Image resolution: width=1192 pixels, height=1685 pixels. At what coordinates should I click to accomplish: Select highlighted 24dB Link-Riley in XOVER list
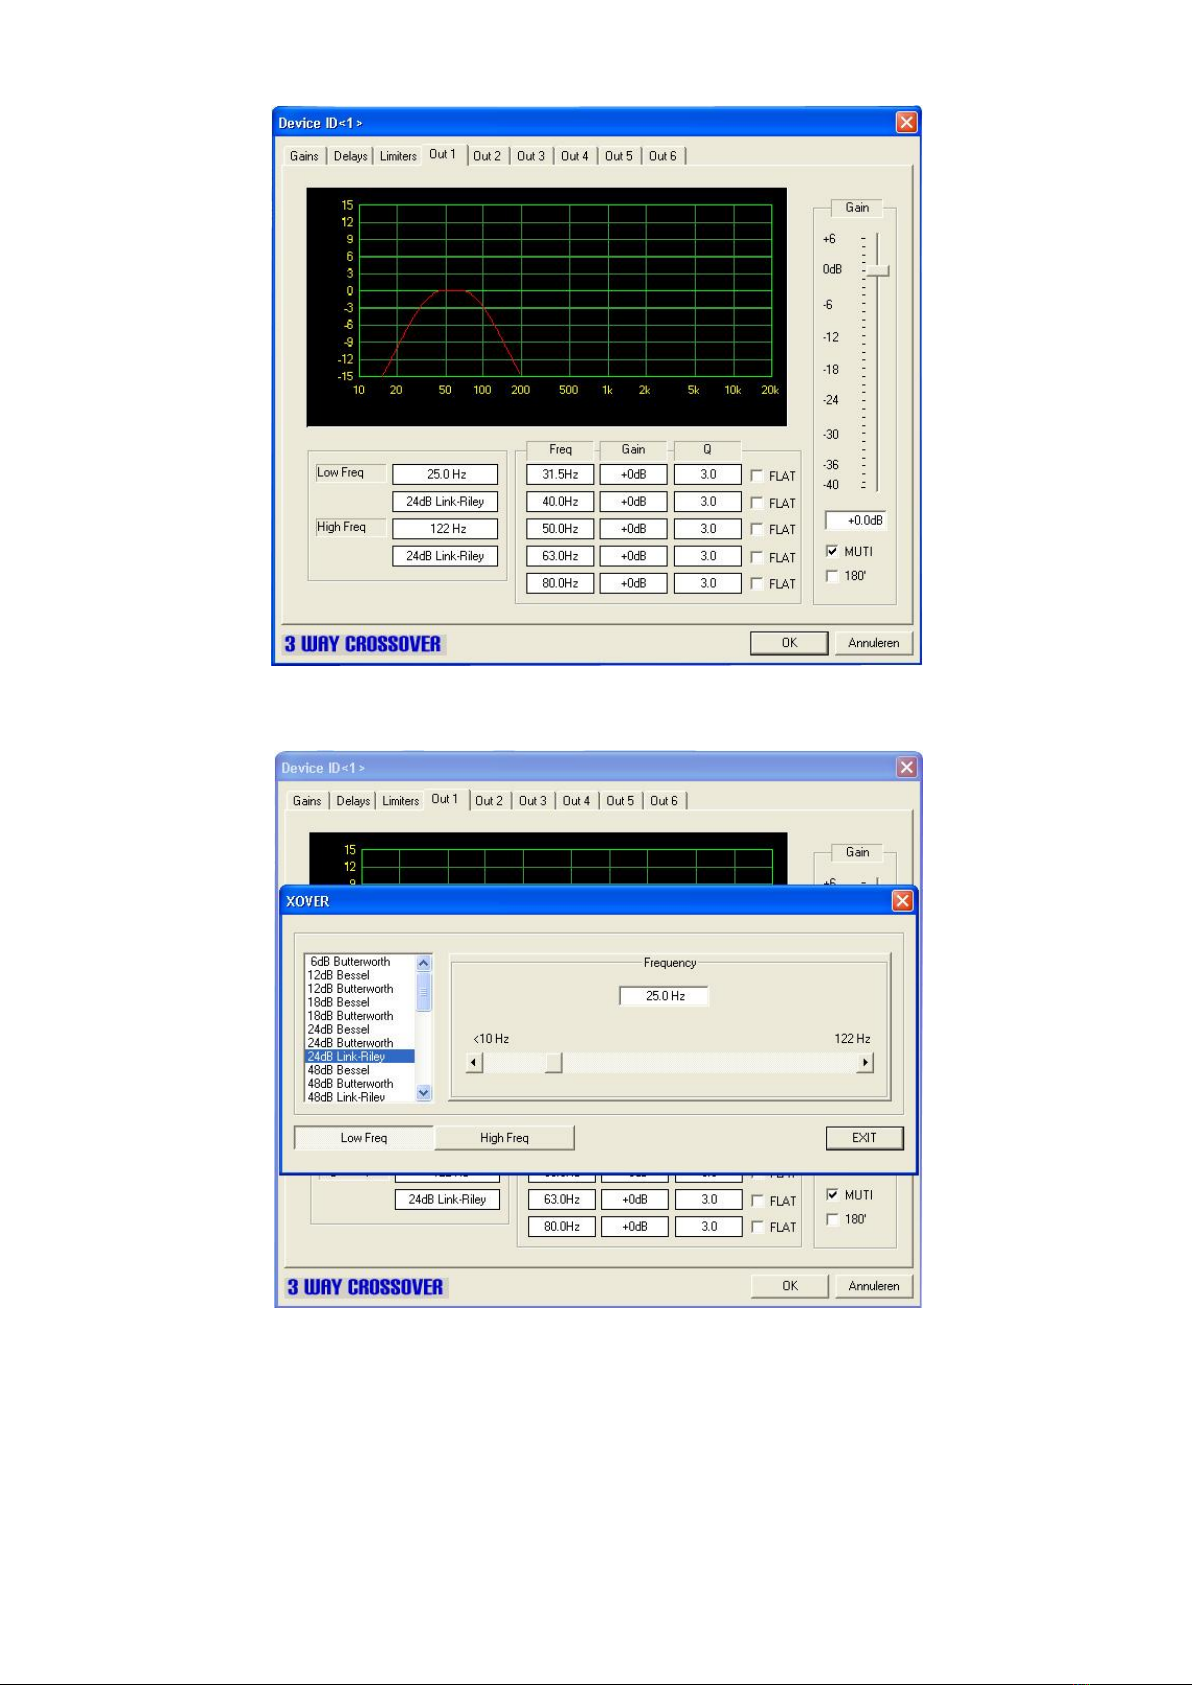[359, 1056]
